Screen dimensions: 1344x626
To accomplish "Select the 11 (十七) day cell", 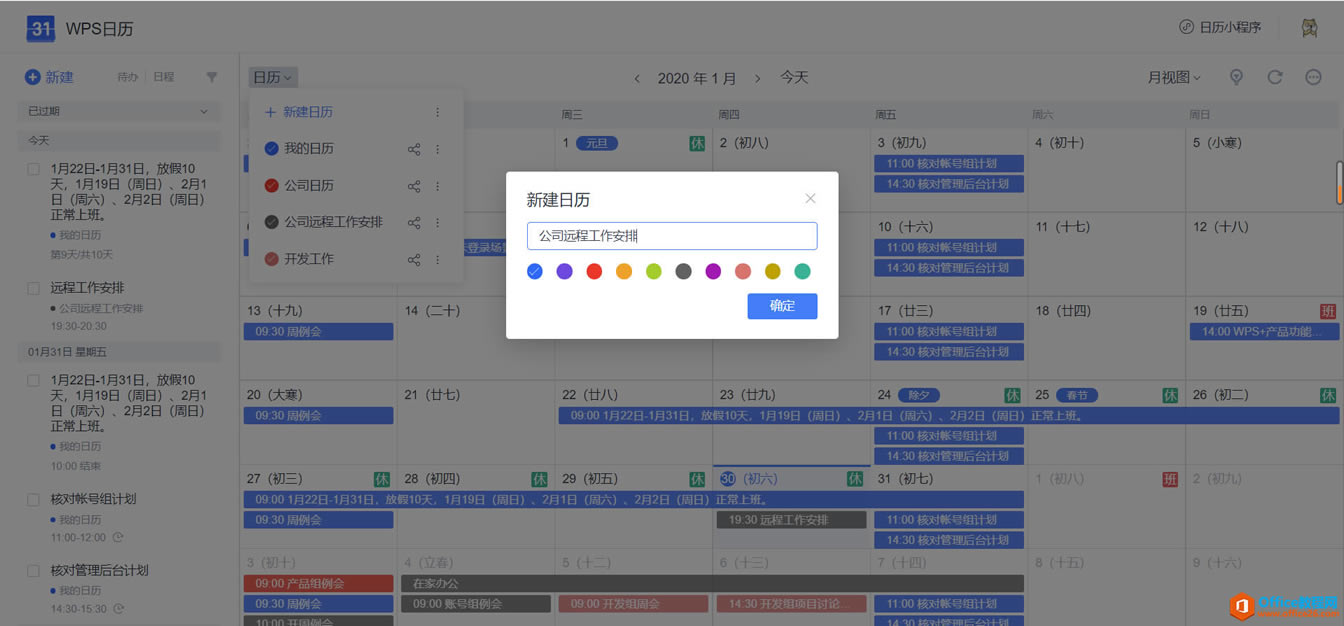I will coord(1106,254).
